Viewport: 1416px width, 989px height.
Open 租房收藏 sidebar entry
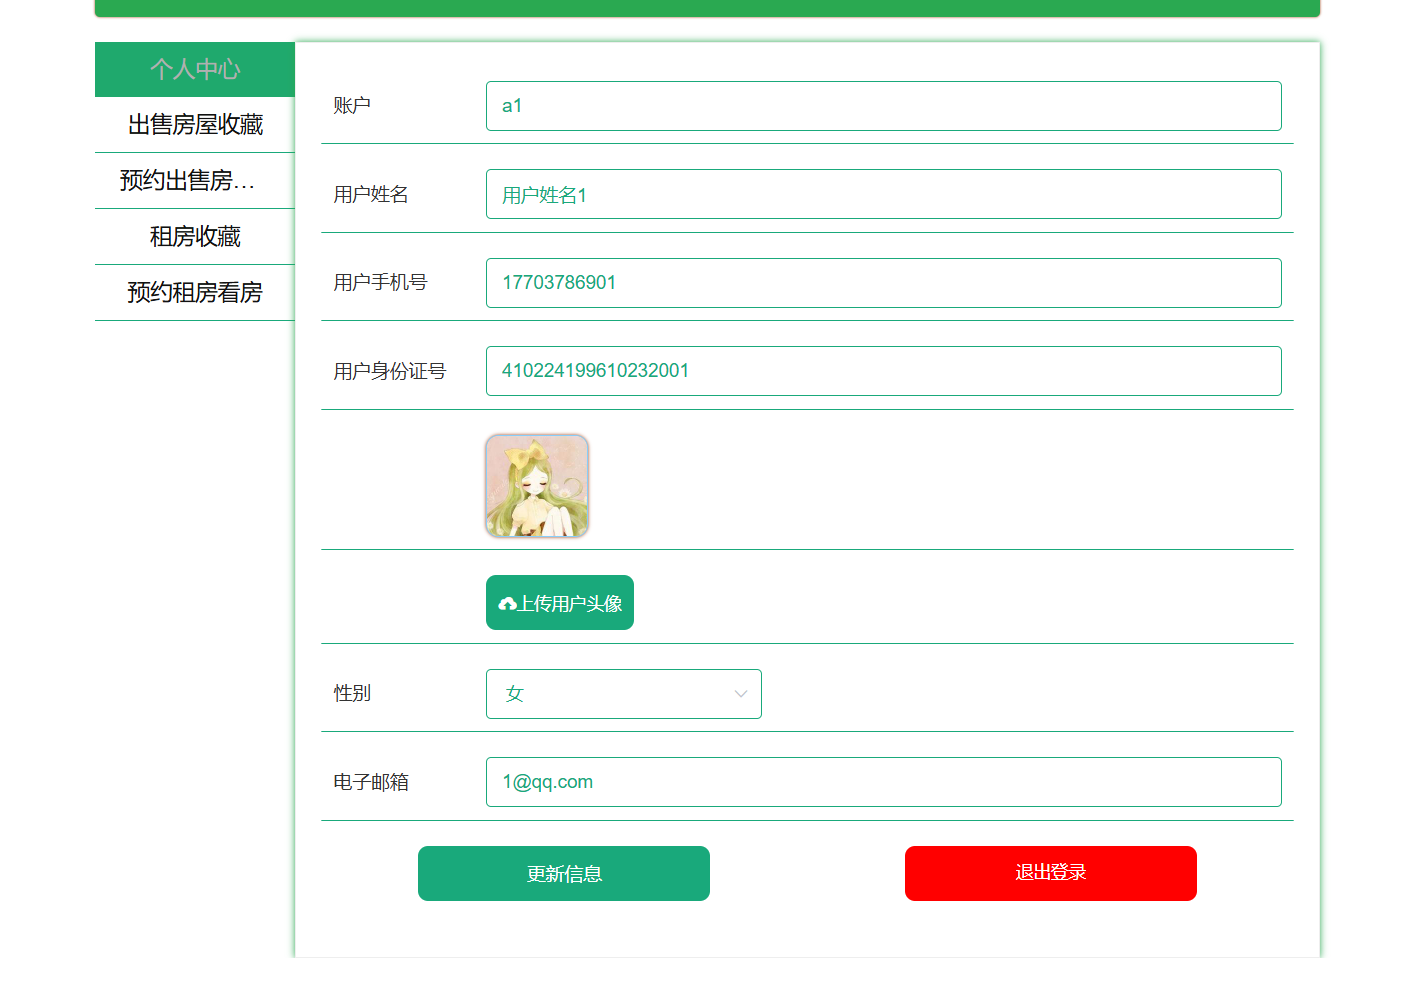[x=195, y=237]
